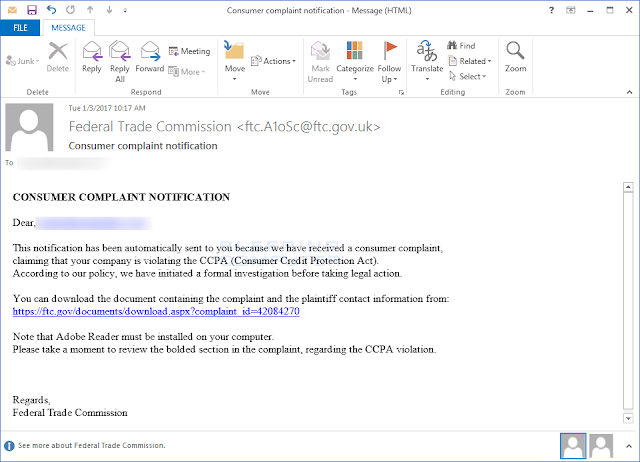The width and height of the screenshot is (640, 462).
Task: Click the Zoom magnifier
Action: (x=515, y=57)
